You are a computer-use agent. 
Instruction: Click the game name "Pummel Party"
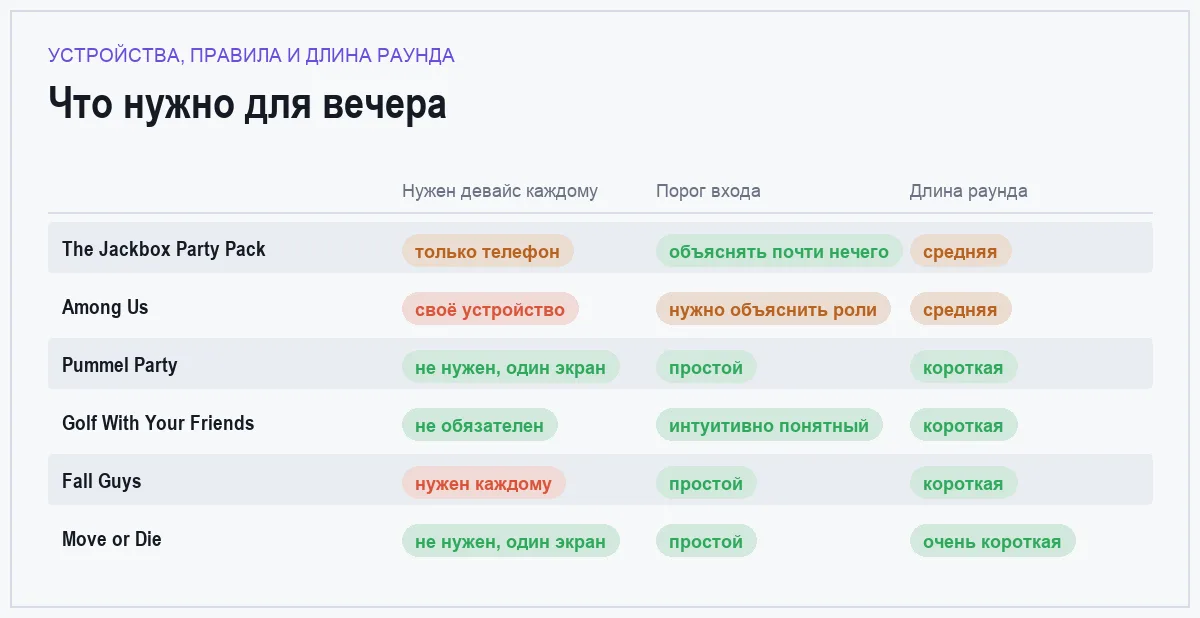120,365
